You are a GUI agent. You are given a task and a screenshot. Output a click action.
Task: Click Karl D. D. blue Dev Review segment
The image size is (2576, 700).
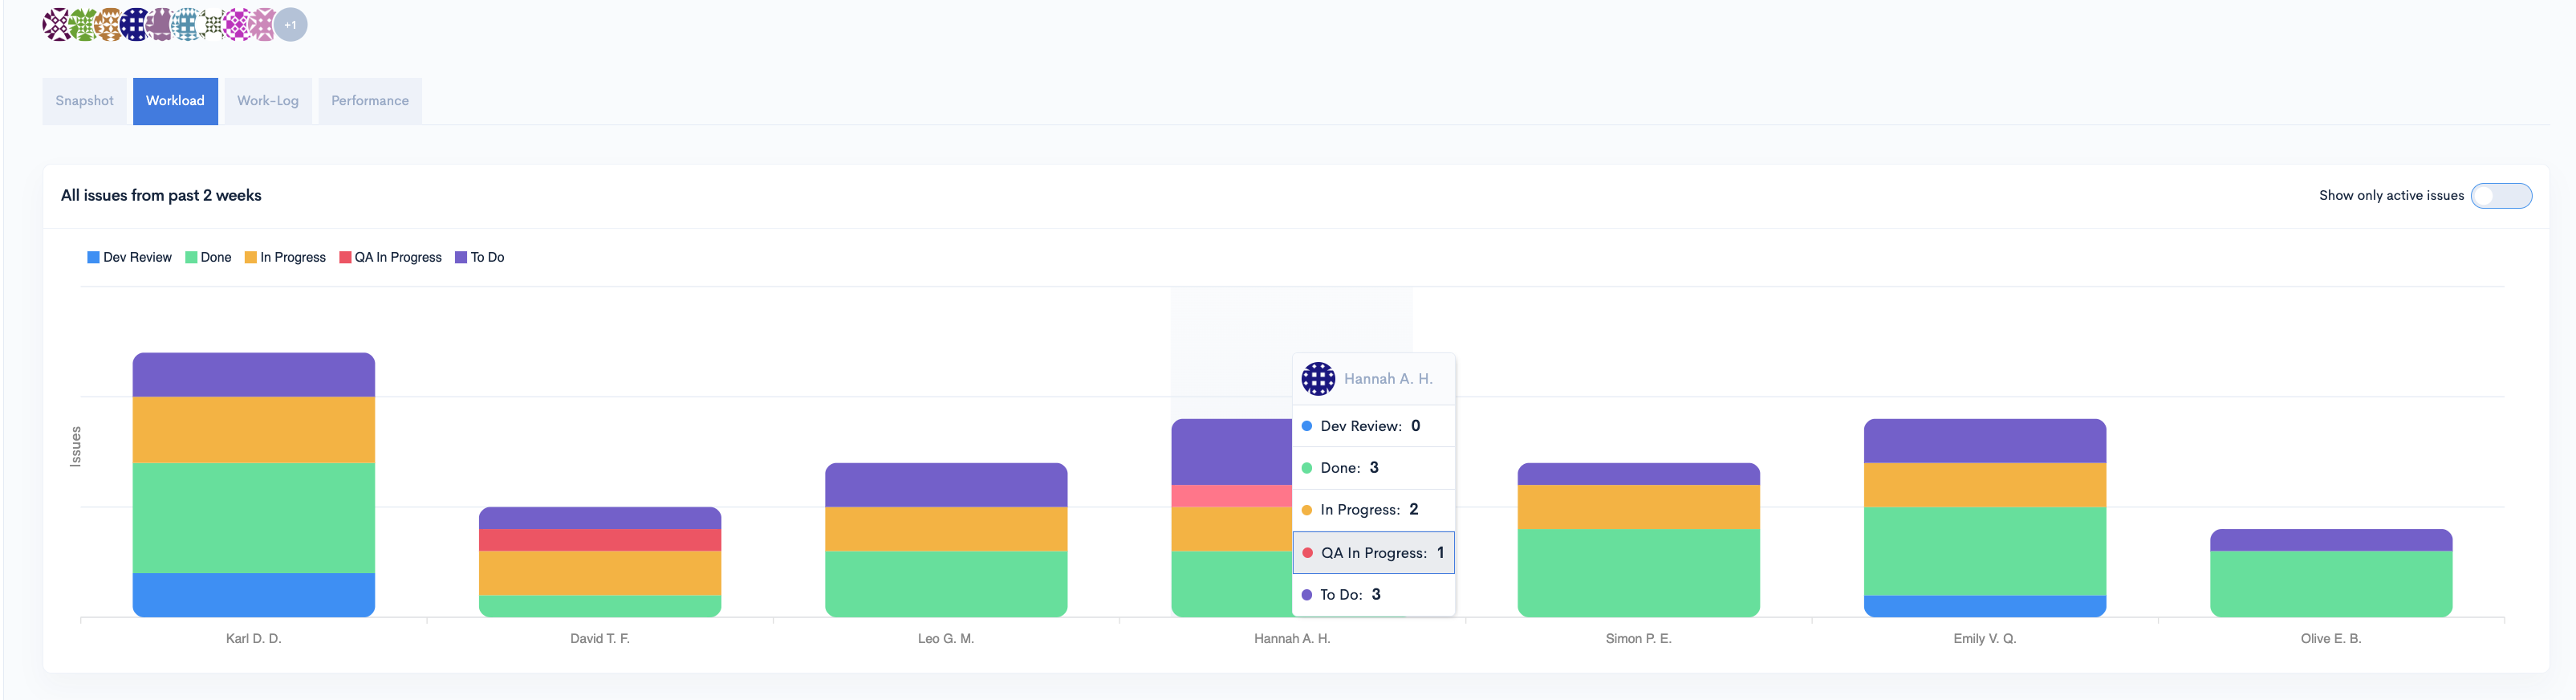point(254,595)
